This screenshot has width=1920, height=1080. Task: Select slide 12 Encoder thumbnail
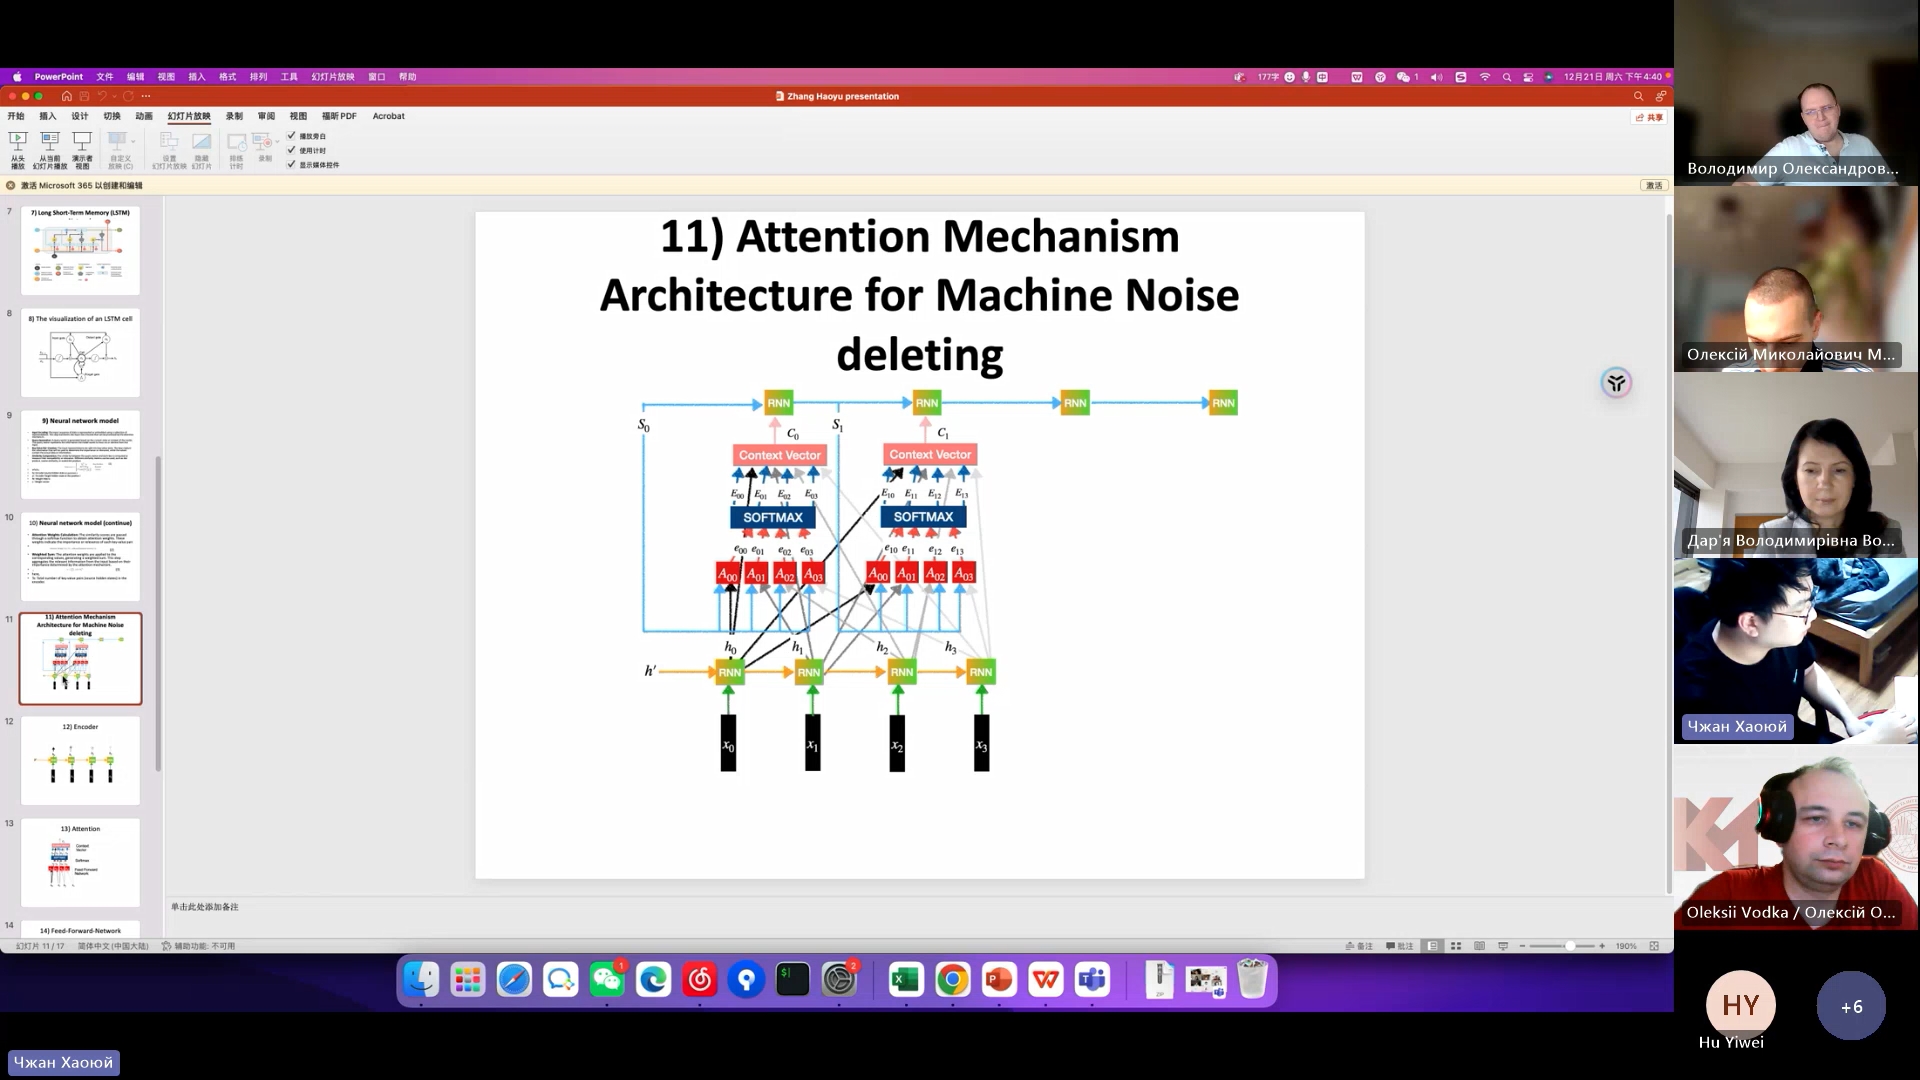click(x=80, y=760)
